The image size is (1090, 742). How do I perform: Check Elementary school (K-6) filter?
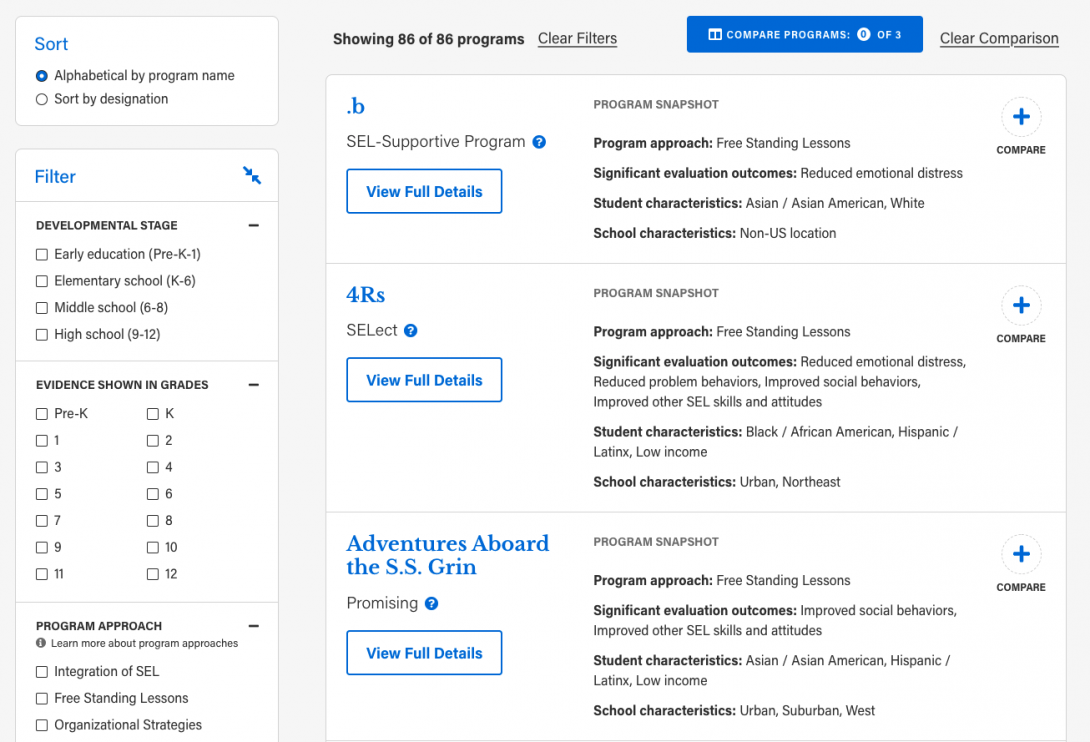tap(42, 281)
